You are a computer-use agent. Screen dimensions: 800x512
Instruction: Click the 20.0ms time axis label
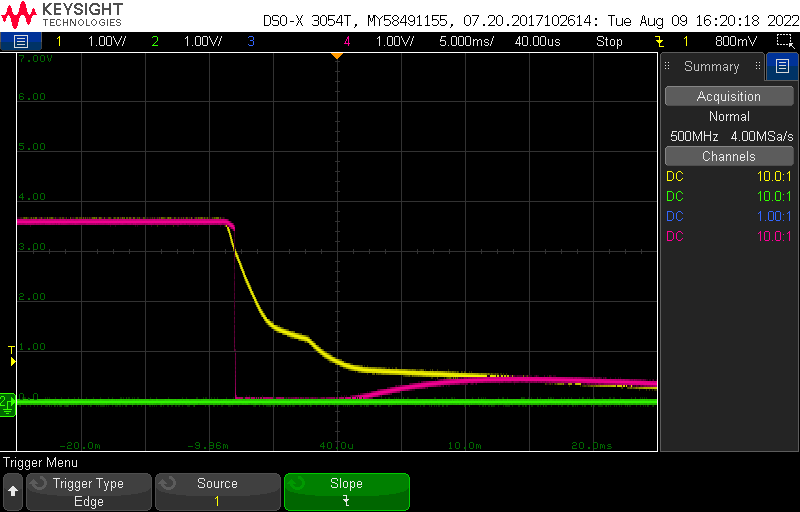(592, 446)
